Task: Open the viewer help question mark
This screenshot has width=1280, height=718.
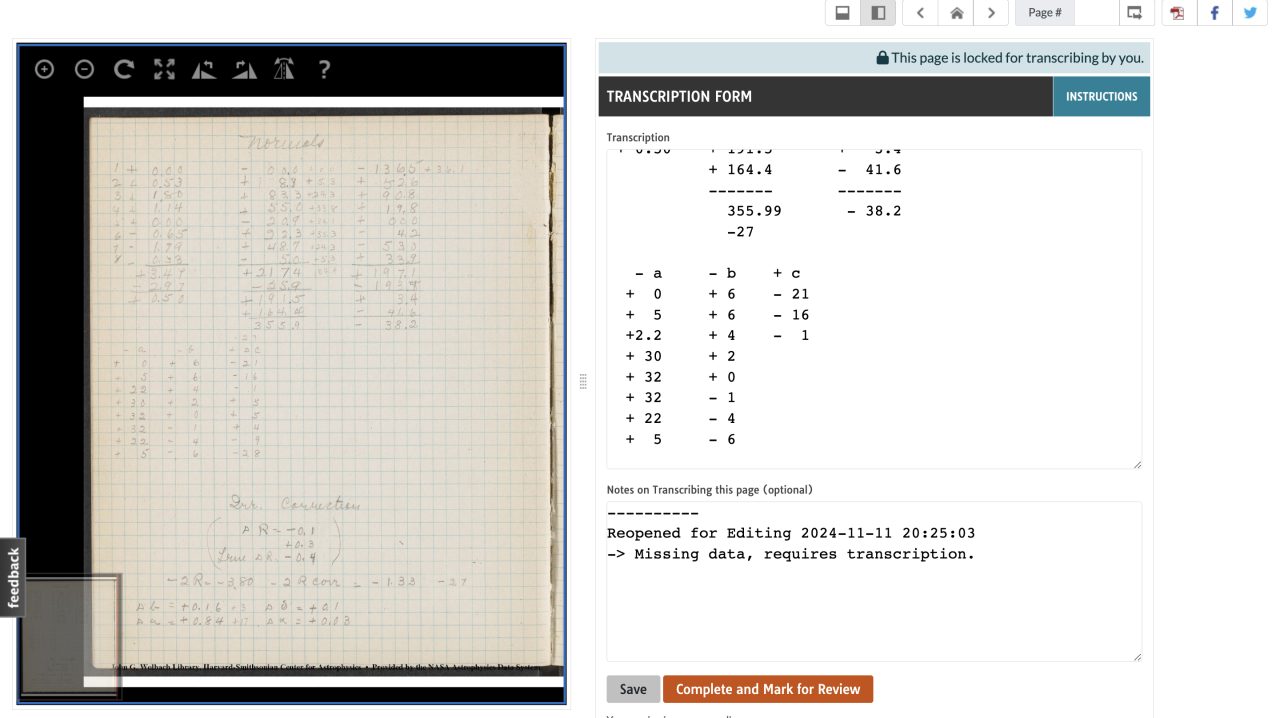Action: point(324,69)
